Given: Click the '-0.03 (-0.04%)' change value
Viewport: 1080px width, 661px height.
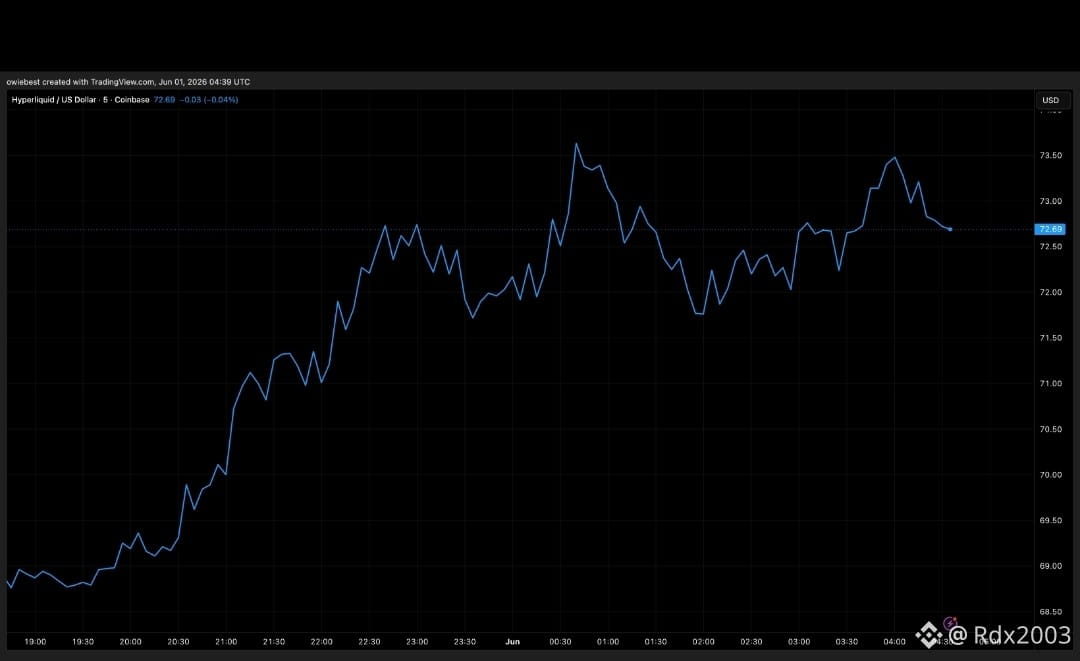Looking at the screenshot, I should click(209, 100).
